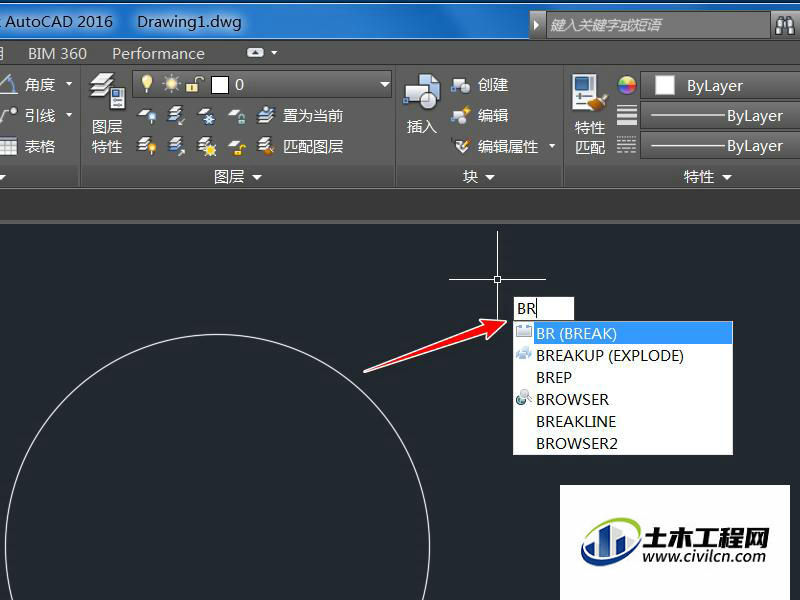Click the Thaw All Layers sun icon
The width and height of the screenshot is (800, 600).
(x=207, y=146)
